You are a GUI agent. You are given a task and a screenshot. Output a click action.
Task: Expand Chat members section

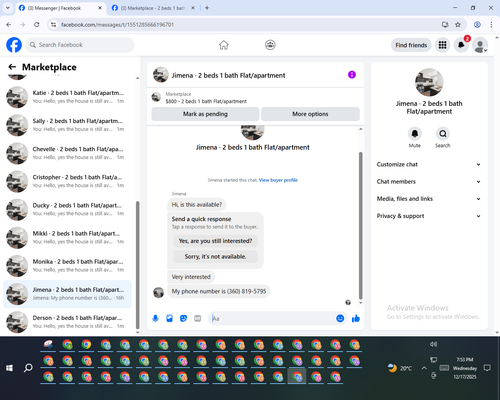tap(429, 182)
